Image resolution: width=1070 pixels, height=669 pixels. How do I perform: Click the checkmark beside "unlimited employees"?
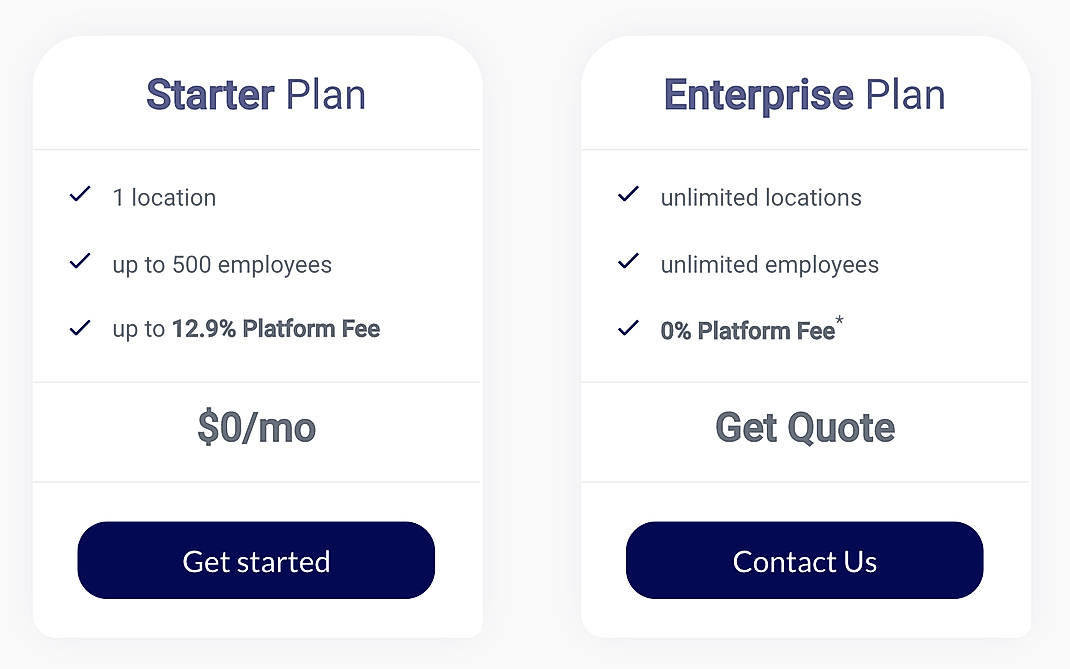point(628,262)
